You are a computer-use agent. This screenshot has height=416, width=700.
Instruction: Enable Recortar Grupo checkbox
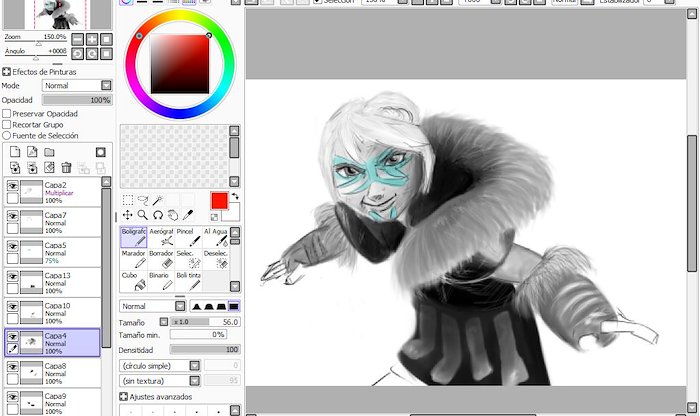pos(7,125)
